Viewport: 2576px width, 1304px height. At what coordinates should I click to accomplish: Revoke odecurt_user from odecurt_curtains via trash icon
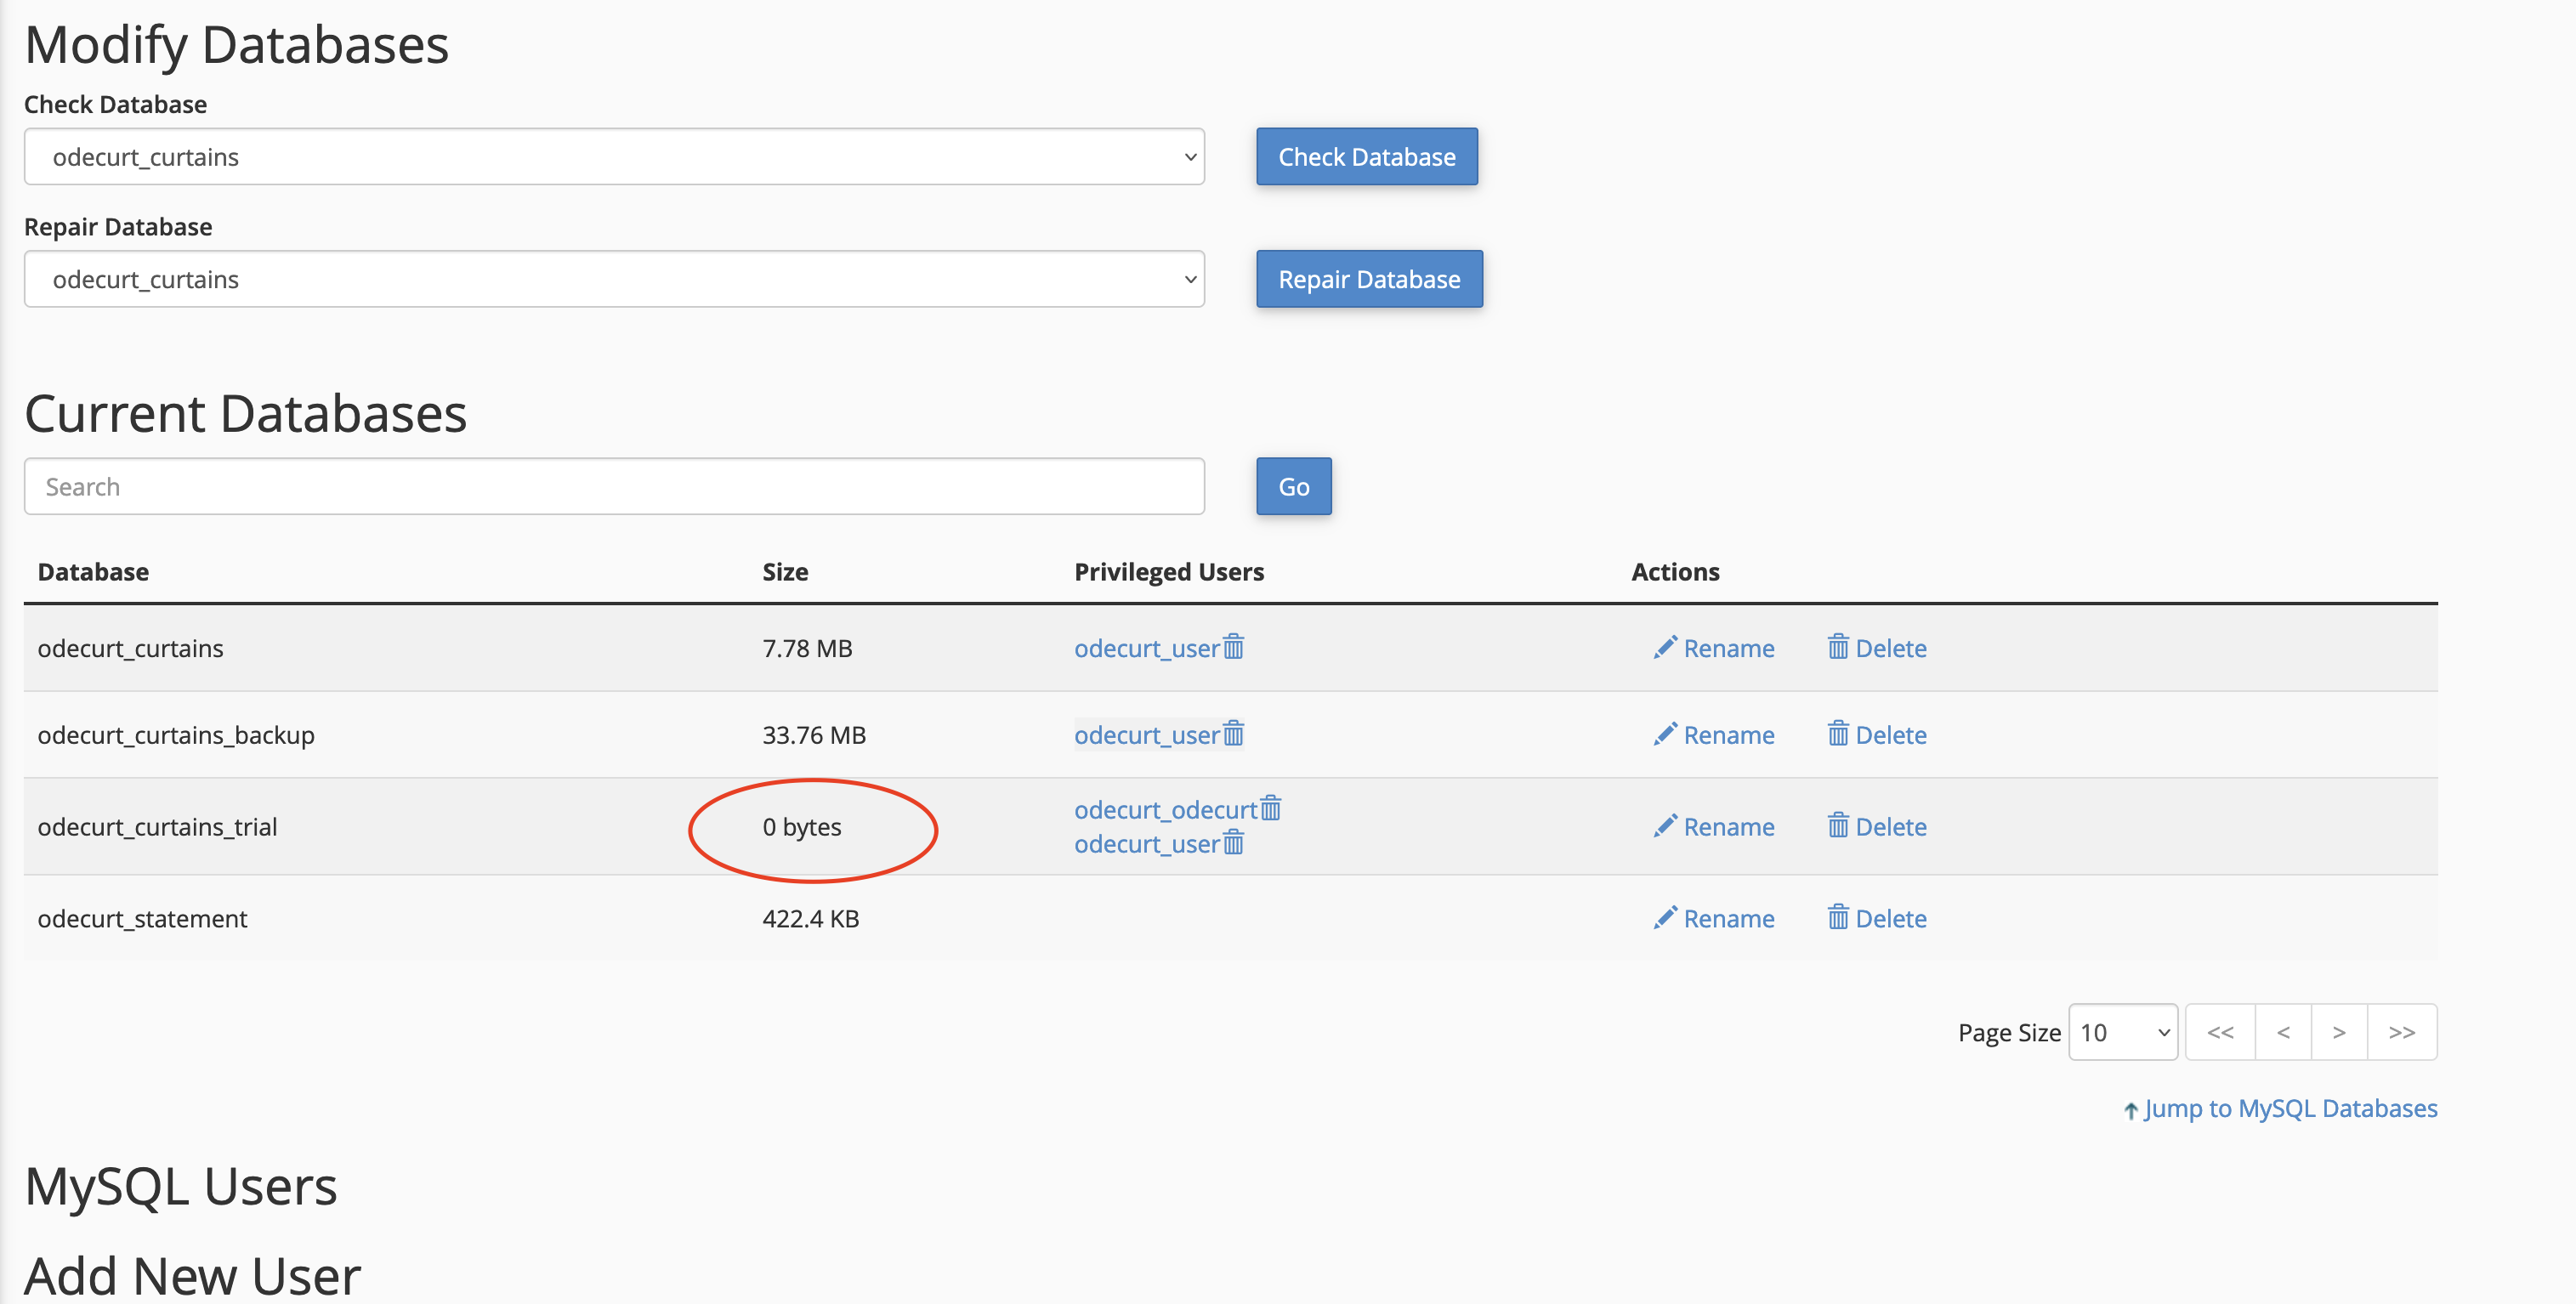(x=1234, y=647)
